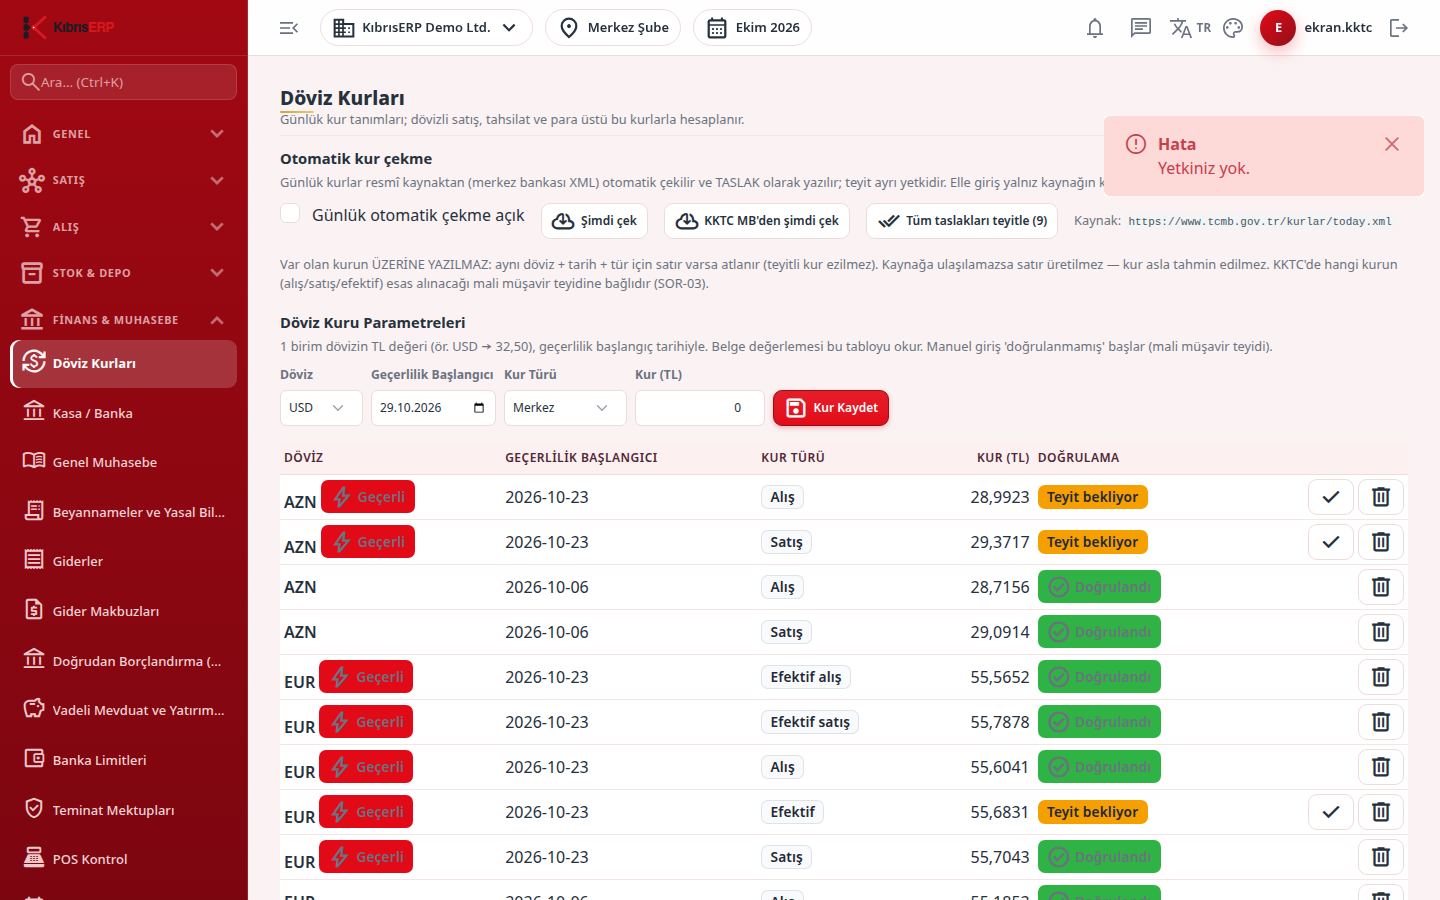Select the Merkez Şube branch selector
Viewport: 1440px width, 900px height.
613,28
